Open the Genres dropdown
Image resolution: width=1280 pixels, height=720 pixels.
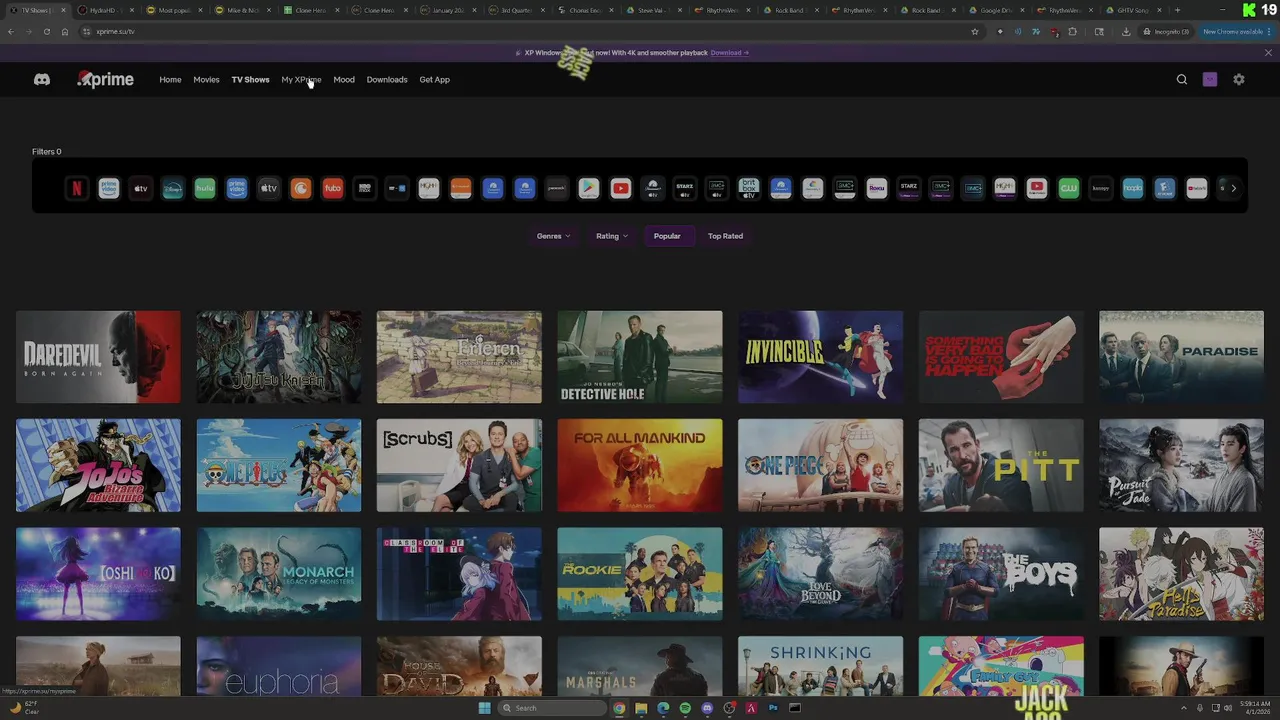click(x=554, y=236)
